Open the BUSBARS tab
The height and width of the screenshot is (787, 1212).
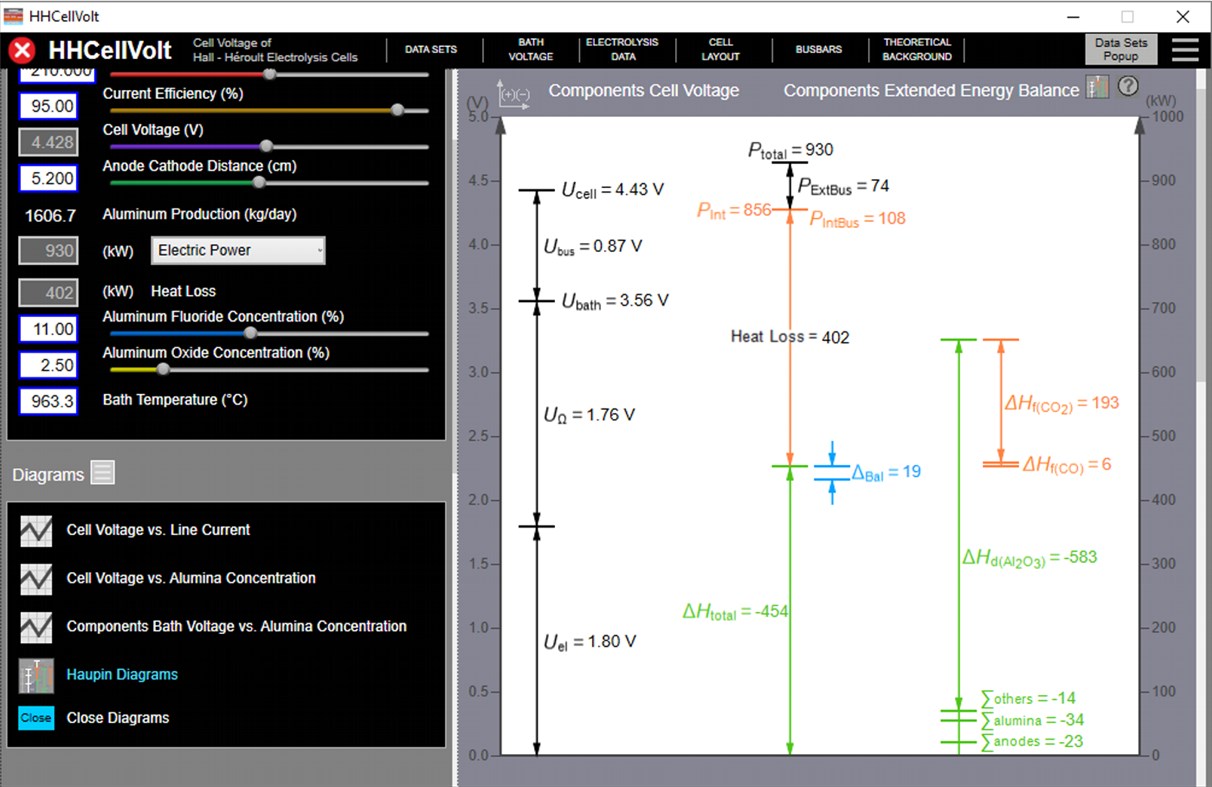point(819,48)
